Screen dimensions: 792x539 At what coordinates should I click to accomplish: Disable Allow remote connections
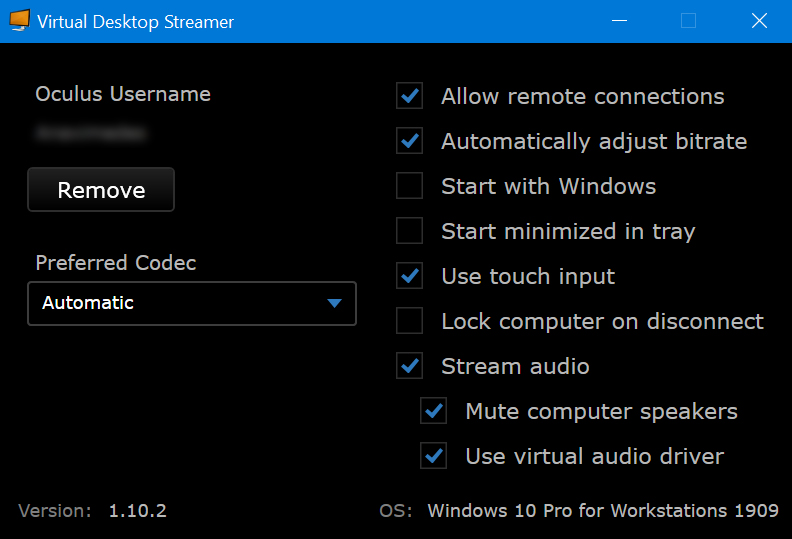coord(410,97)
